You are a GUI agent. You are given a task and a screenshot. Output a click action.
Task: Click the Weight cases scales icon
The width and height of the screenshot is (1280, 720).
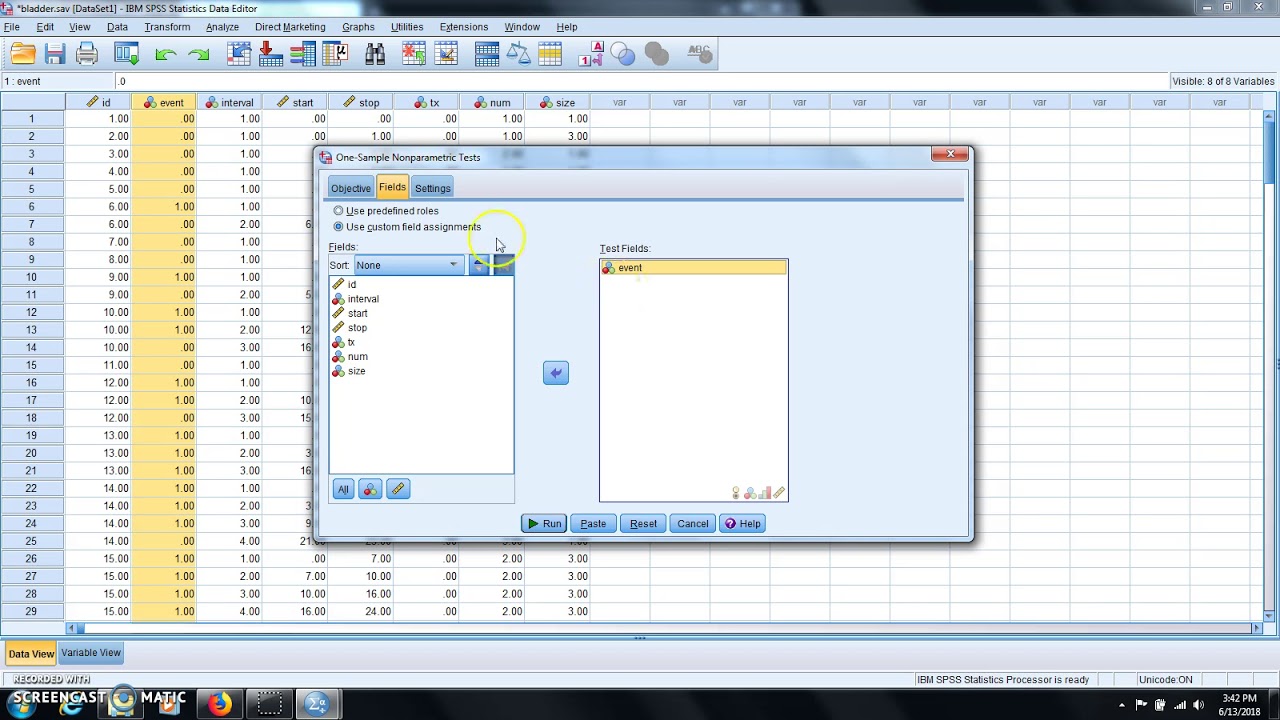(x=519, y=54)
